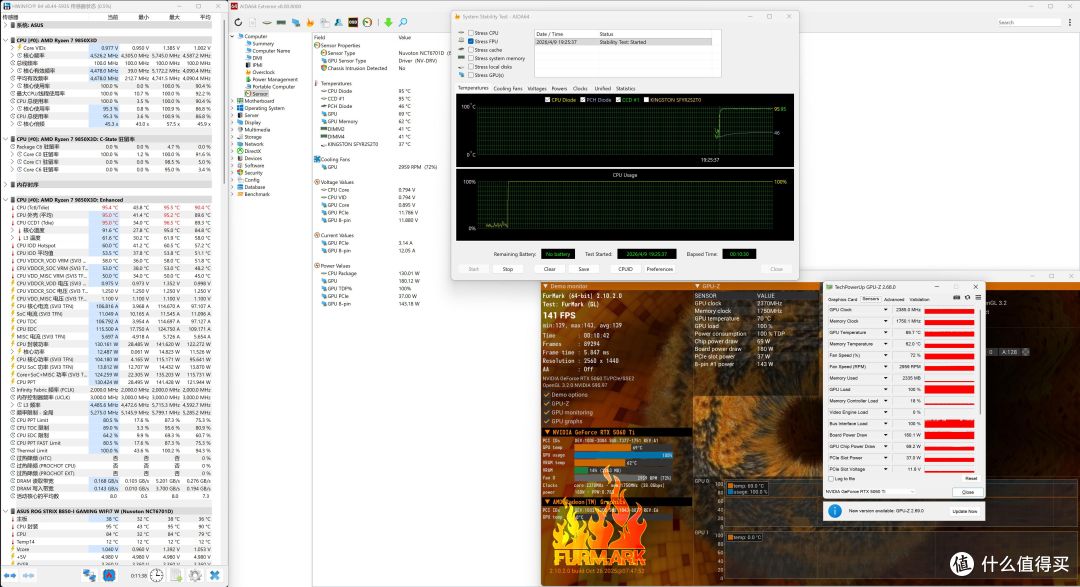Click the Update Now button in GPU-Z
Image resolution: width=1080 pixels, height=587 pixels.
(964, 511)
